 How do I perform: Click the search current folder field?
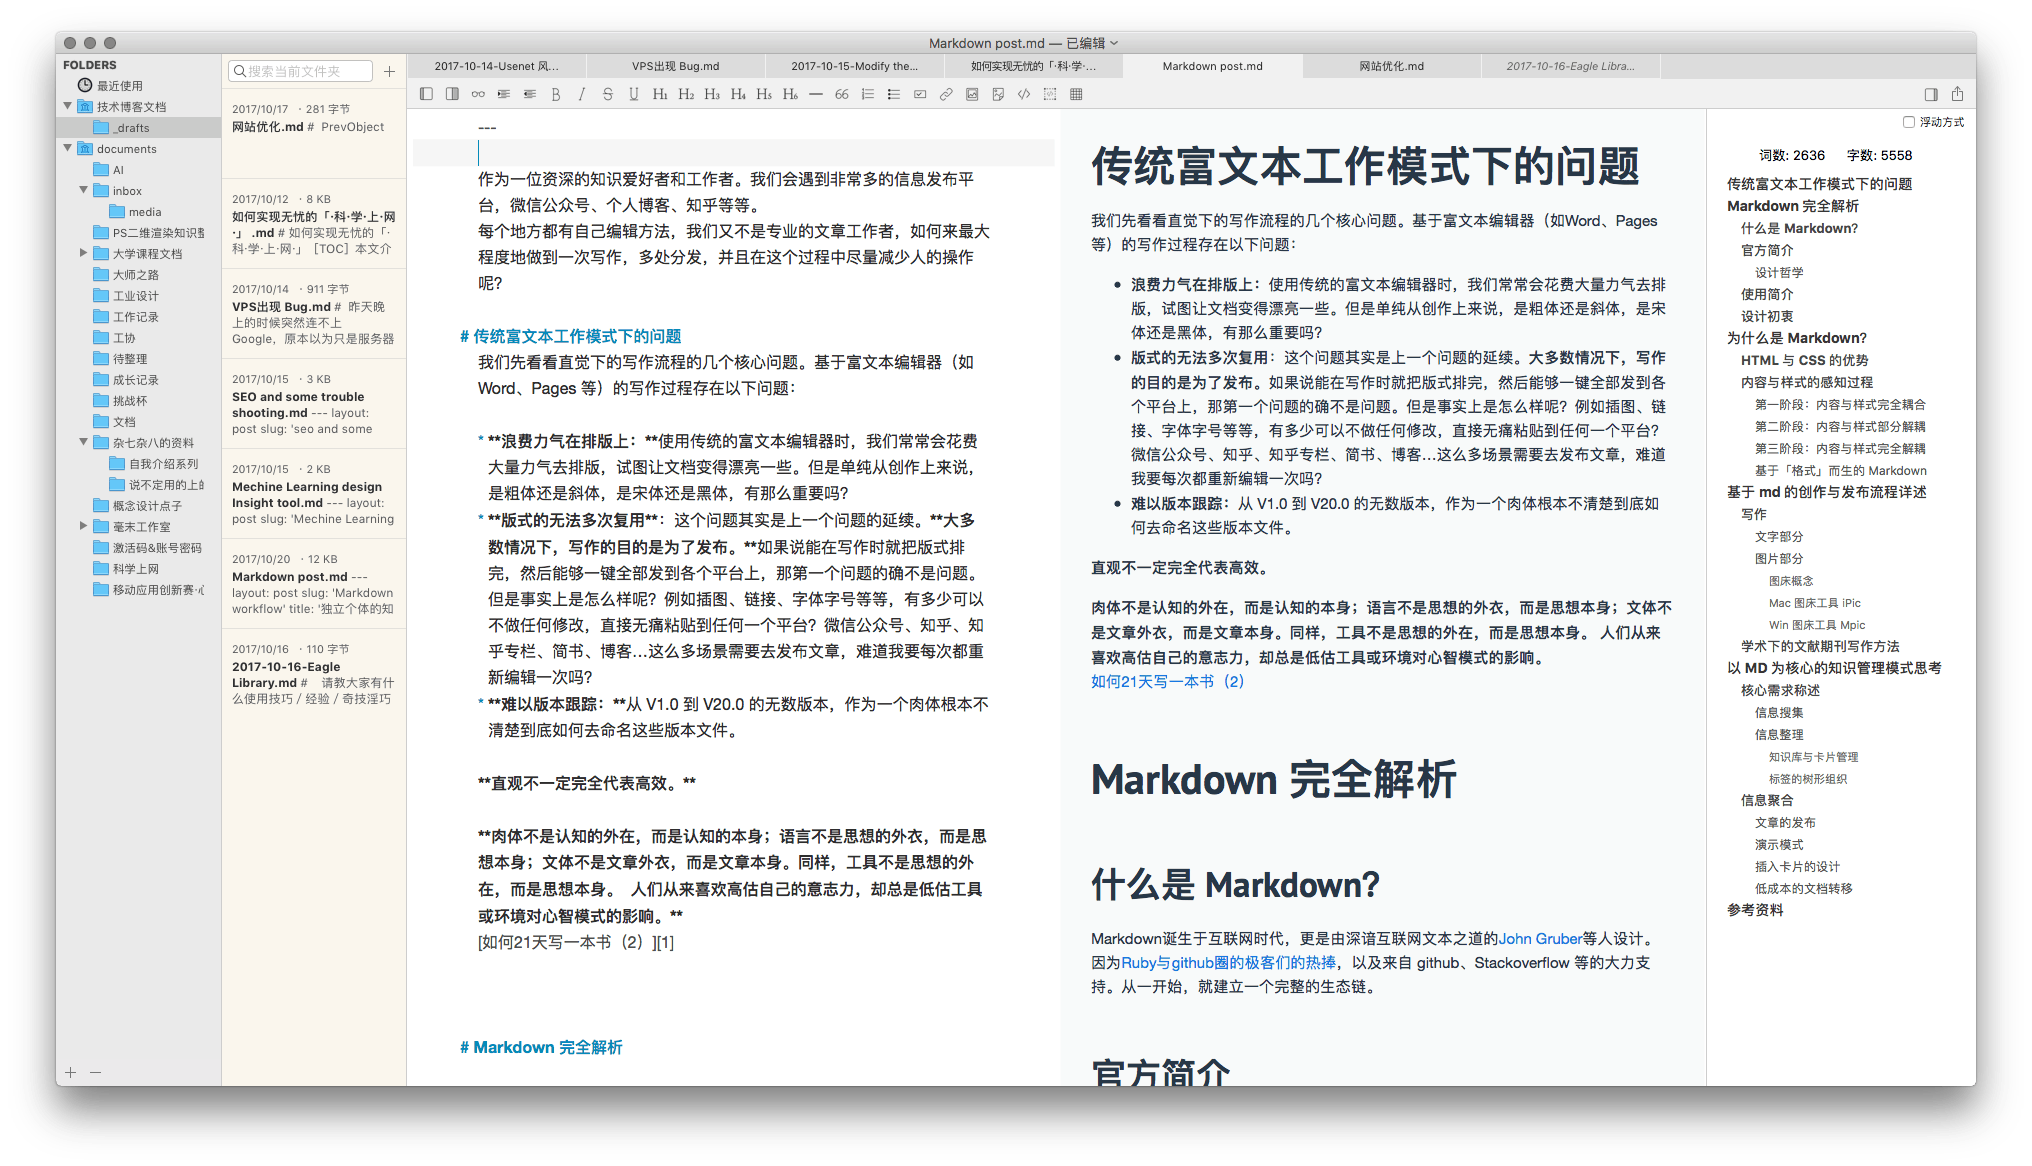(301, 71)
